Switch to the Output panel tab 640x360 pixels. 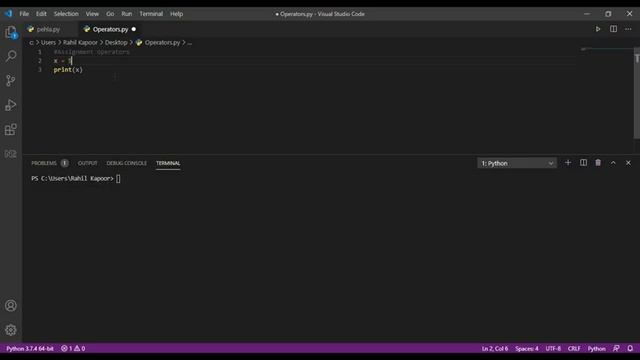(x=87, y=163)
